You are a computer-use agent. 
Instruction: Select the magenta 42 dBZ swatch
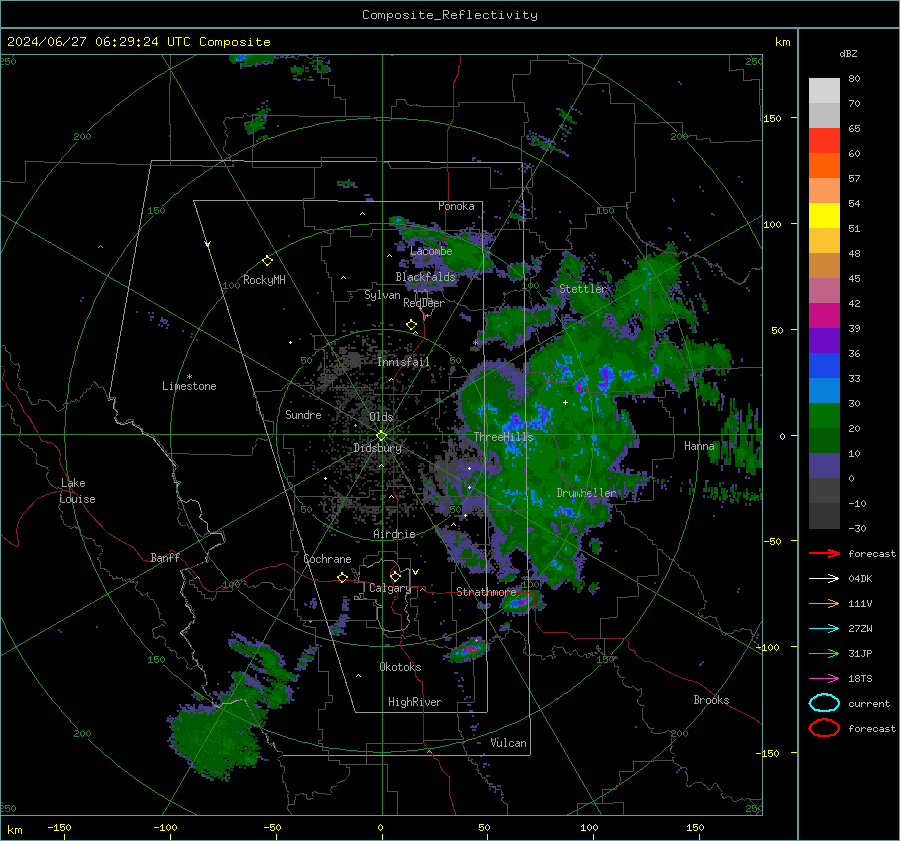(824, 315)
